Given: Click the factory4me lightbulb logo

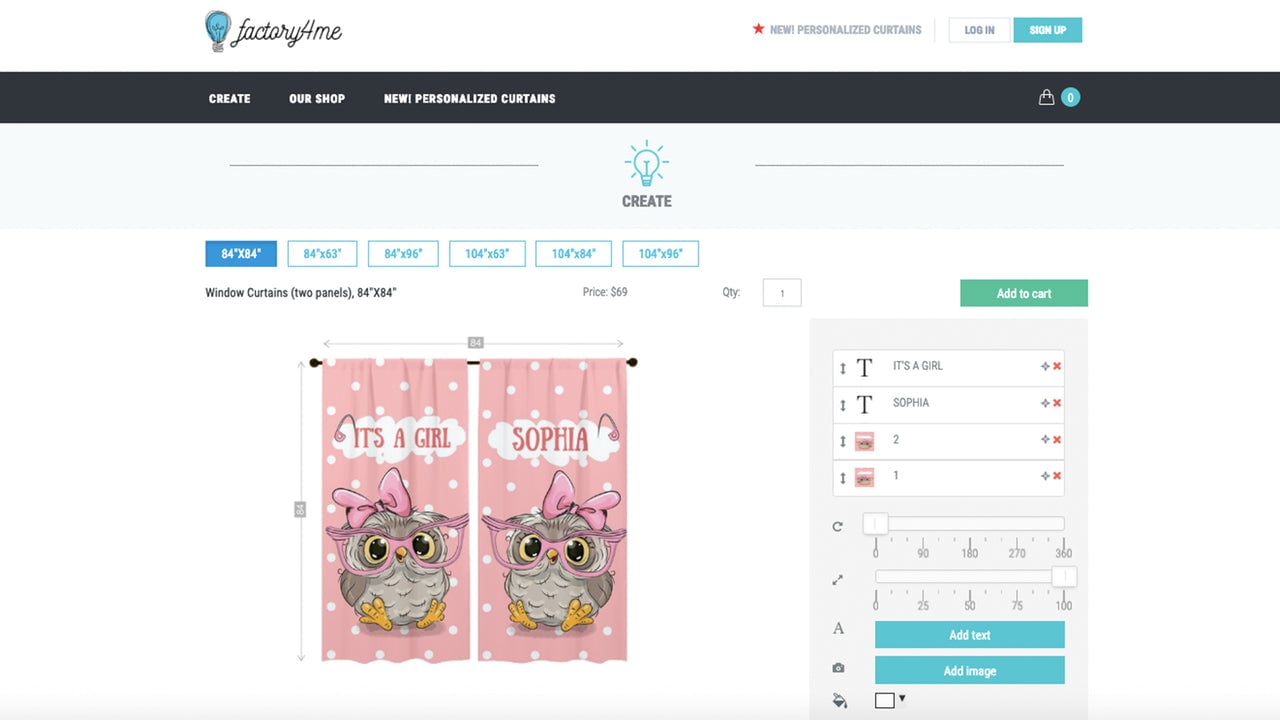Looking at the screenshot, I should (x=218, y=31).
